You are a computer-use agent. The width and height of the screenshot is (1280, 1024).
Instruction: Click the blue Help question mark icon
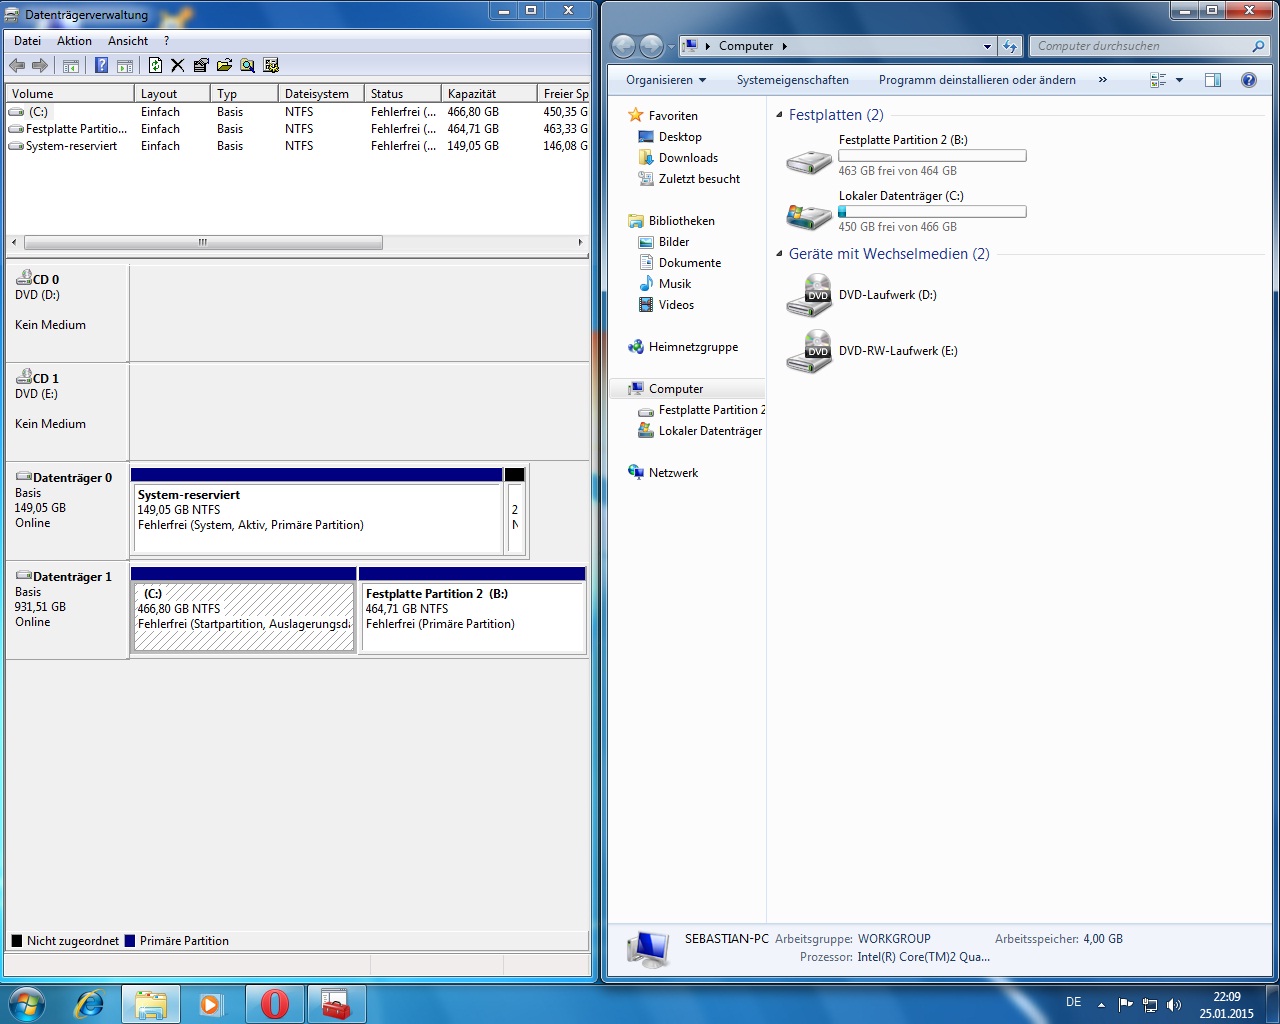pyautogui.click(x=101, y=66)
